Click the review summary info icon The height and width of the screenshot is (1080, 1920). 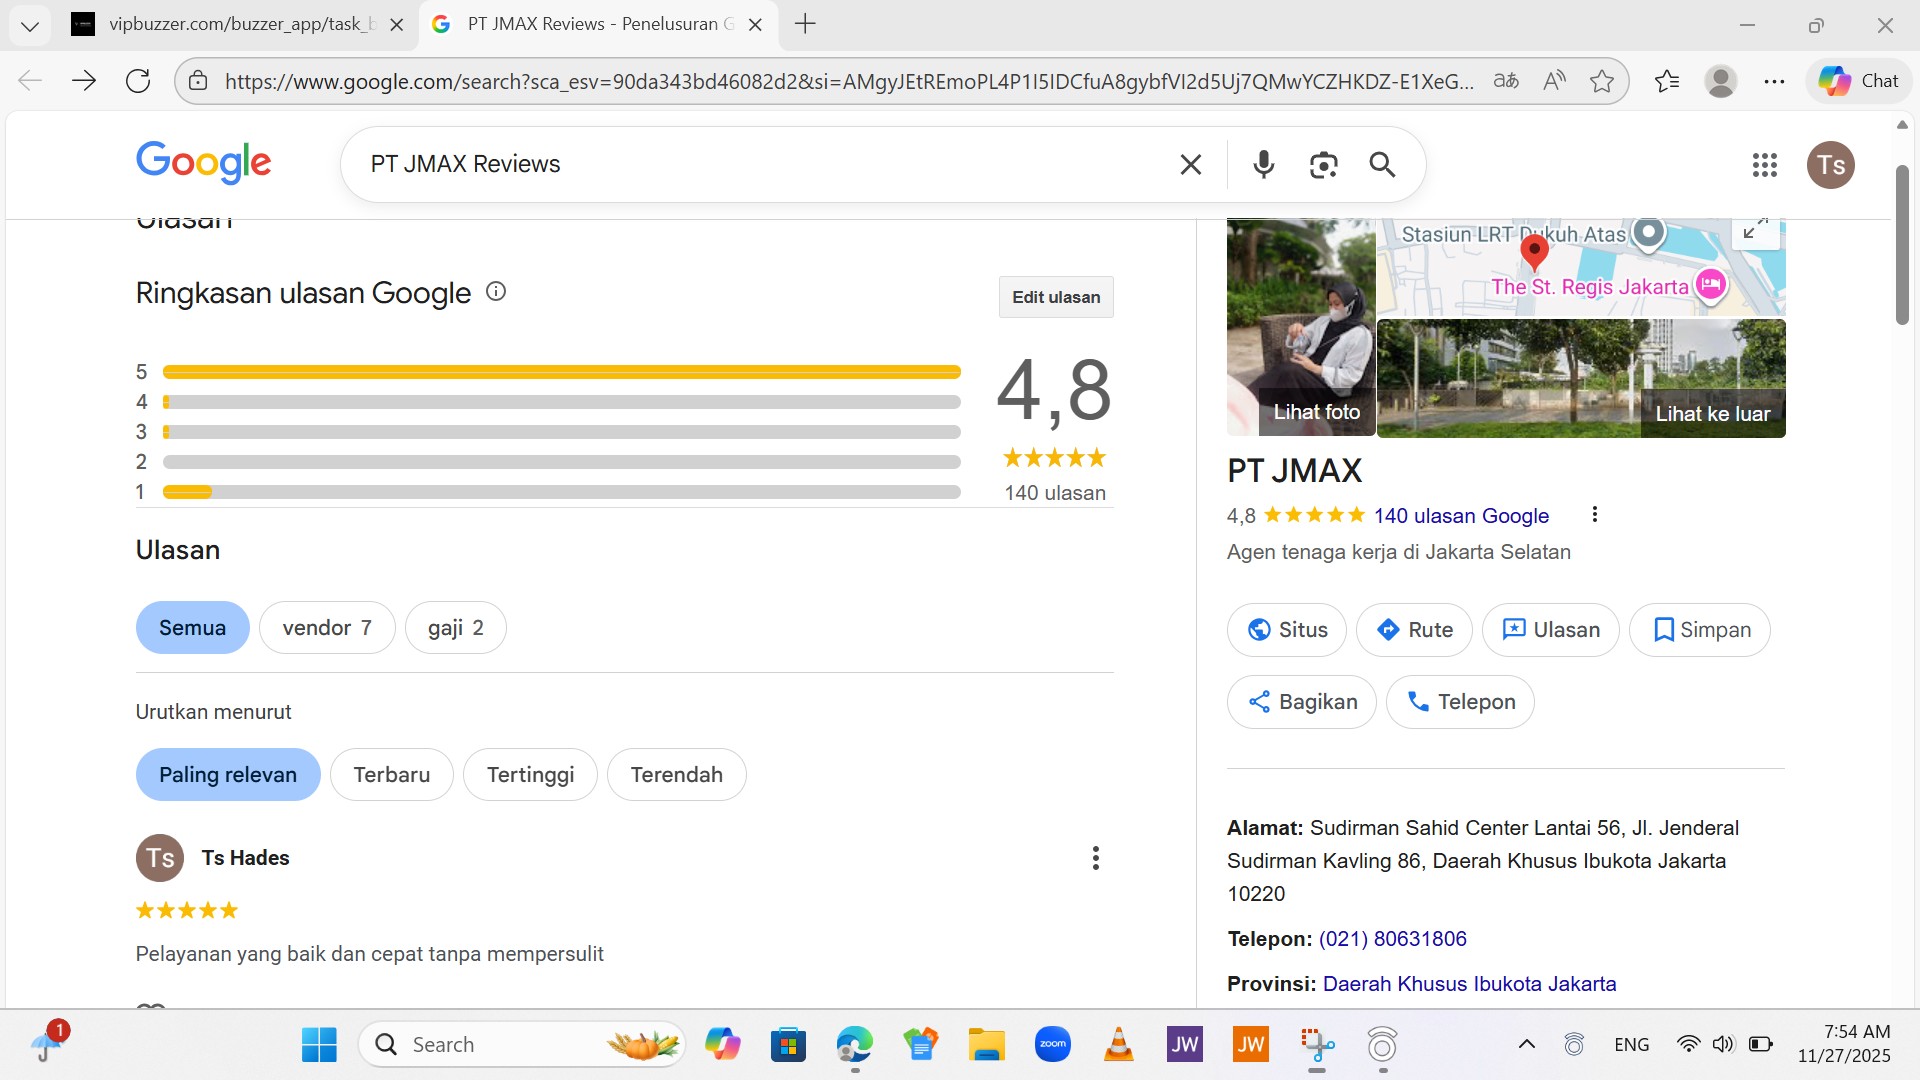496,291
